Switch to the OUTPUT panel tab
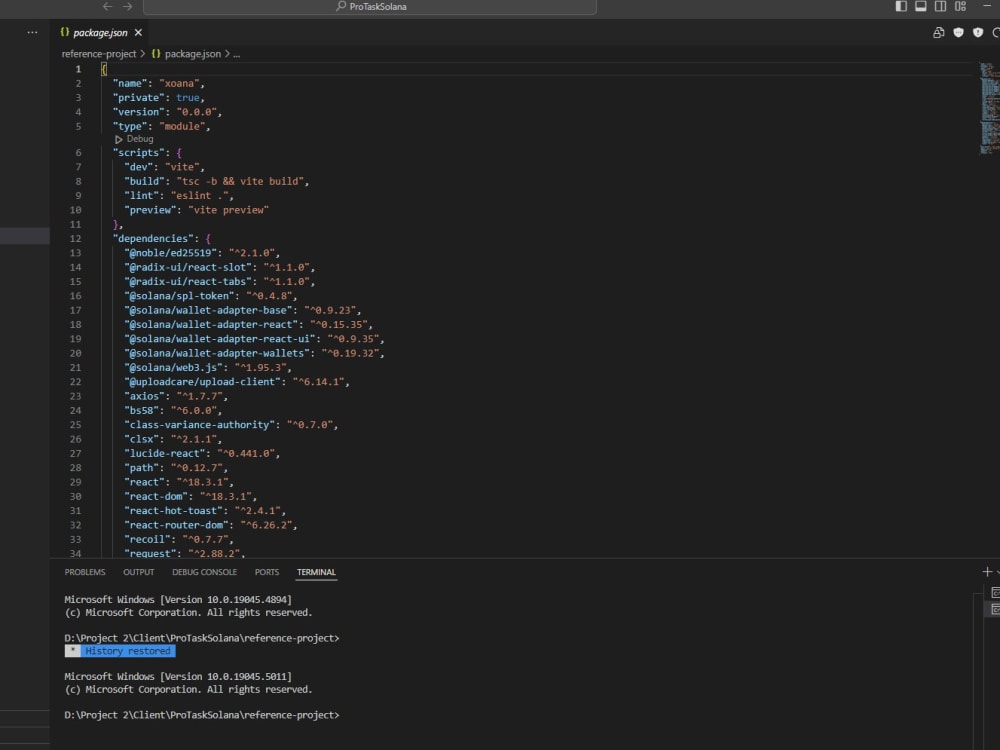Image resolution: width=1000 pixels, height=750 pixels. 138,572
